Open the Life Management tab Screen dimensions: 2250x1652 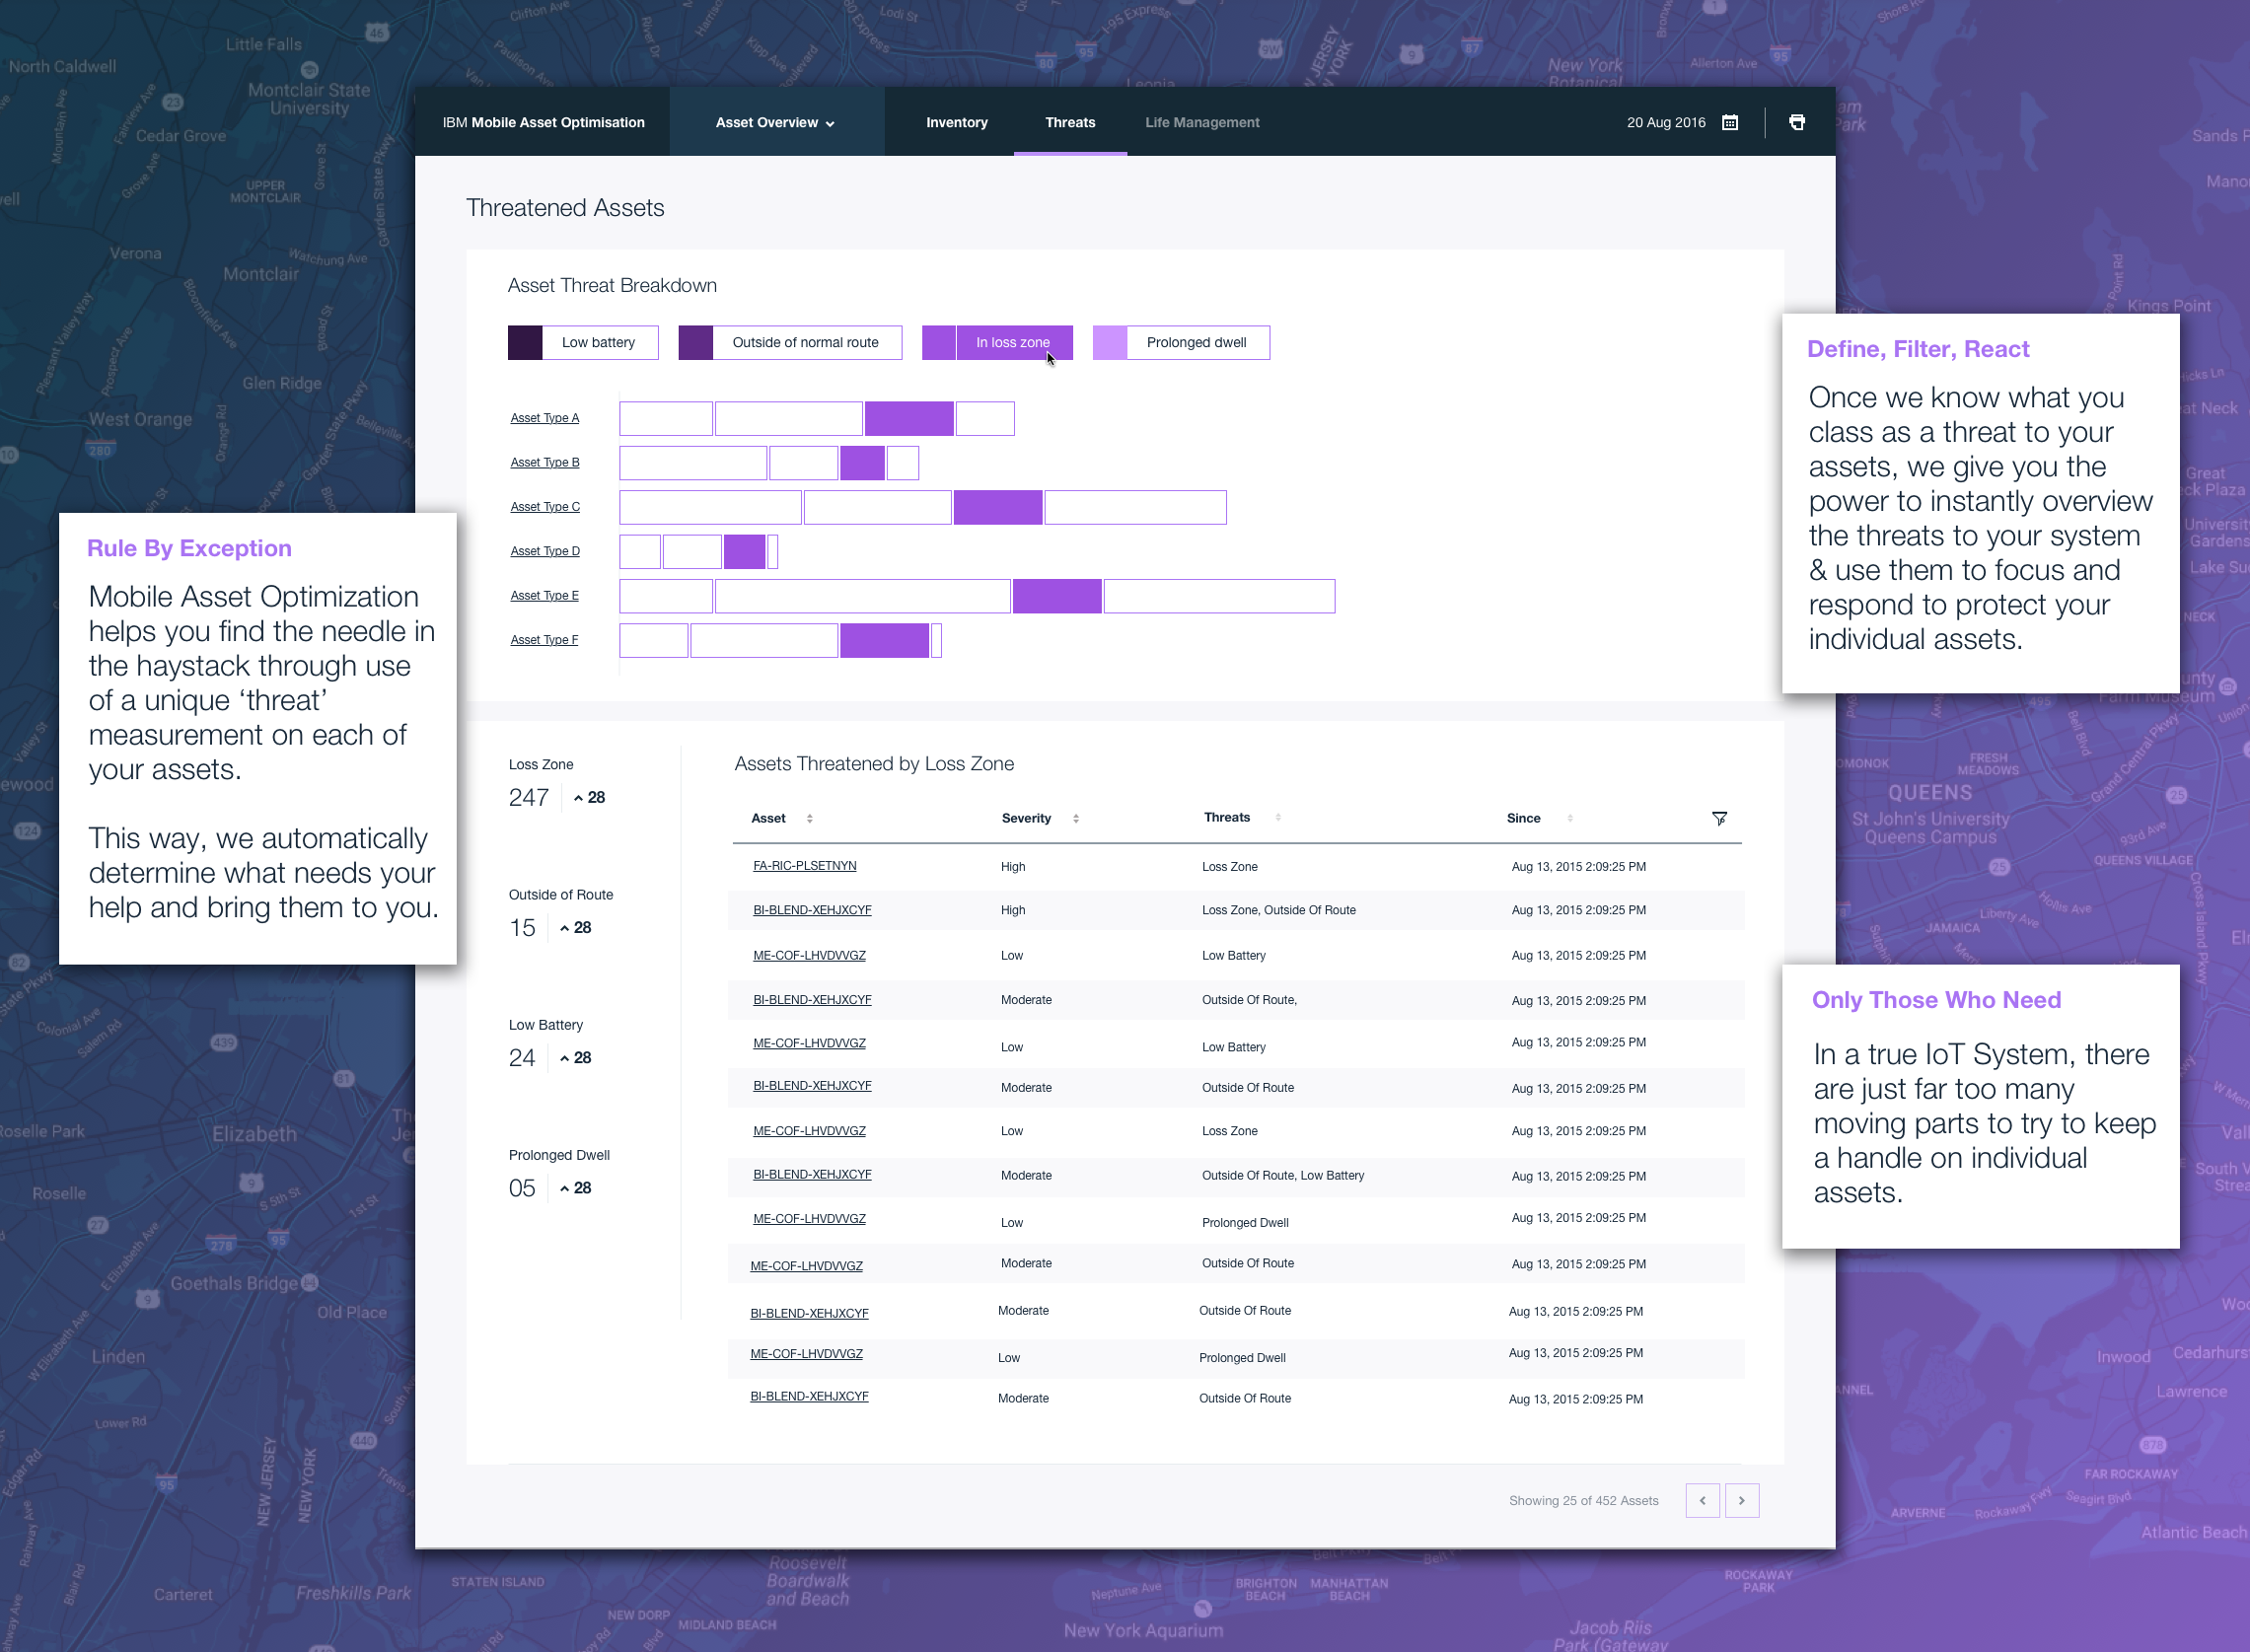1202,122
